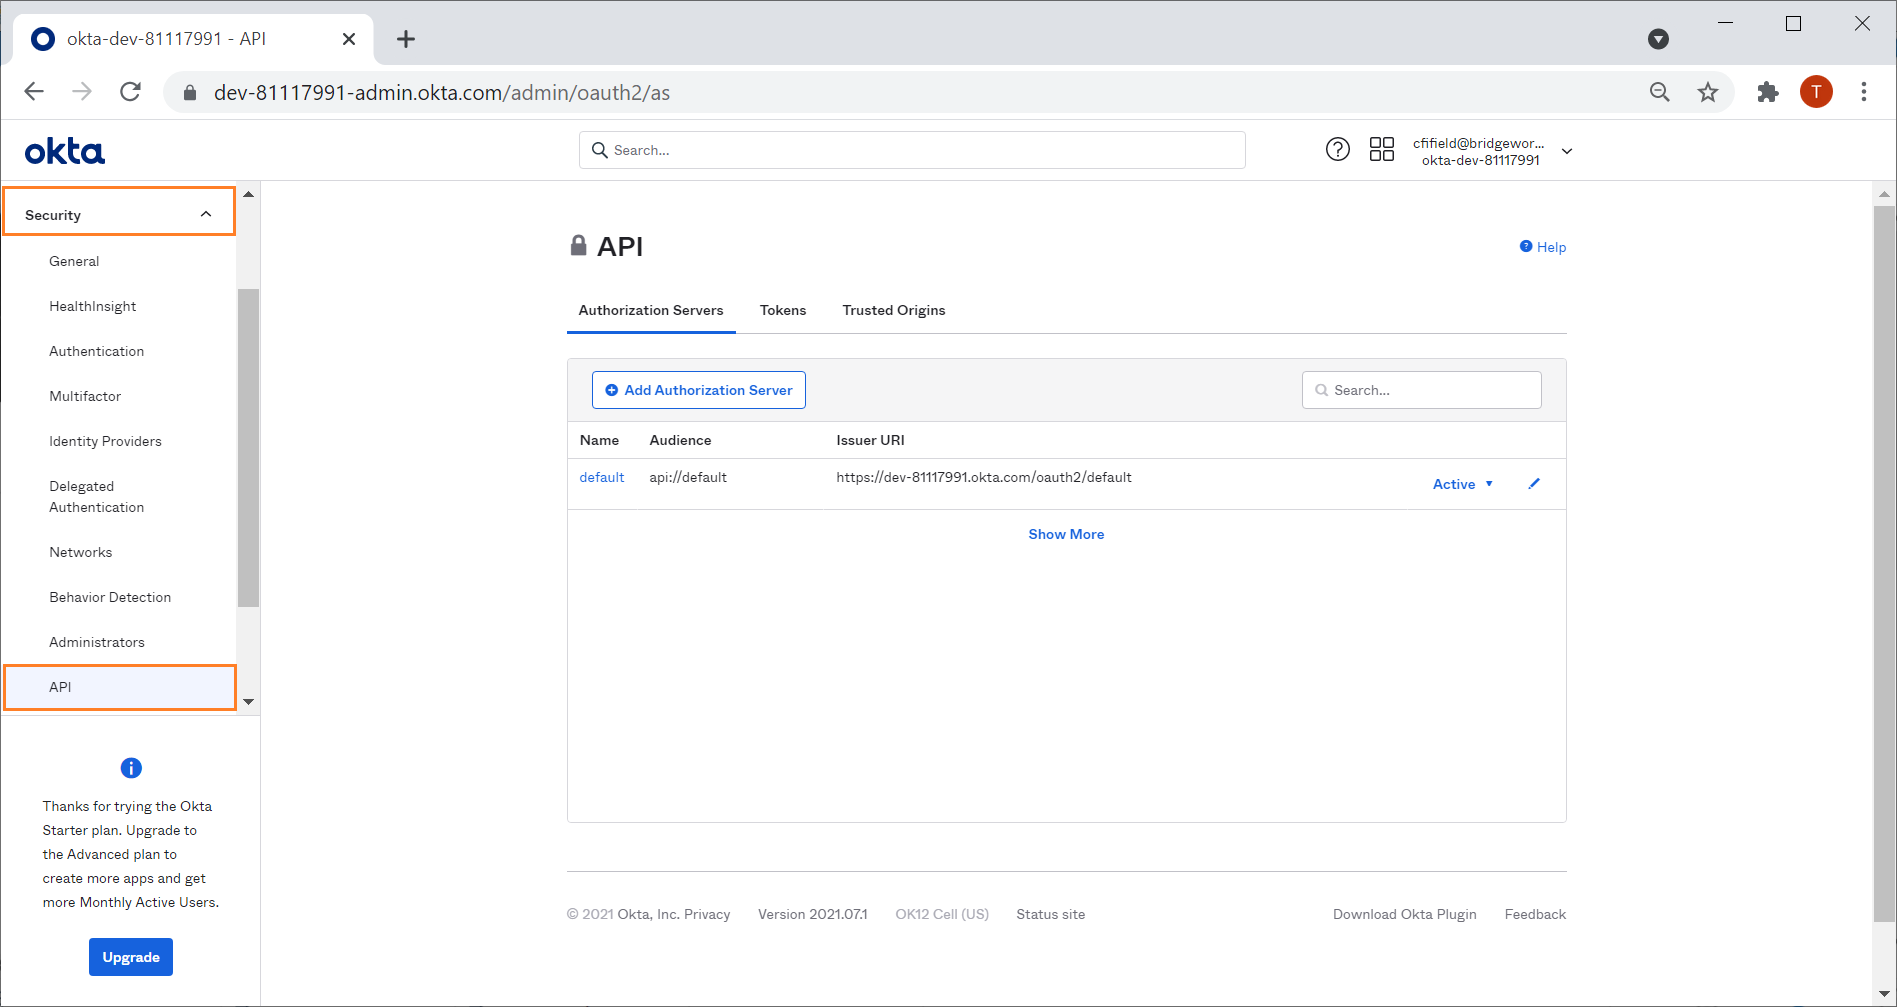Open the Status site link

pos(1051,914)
